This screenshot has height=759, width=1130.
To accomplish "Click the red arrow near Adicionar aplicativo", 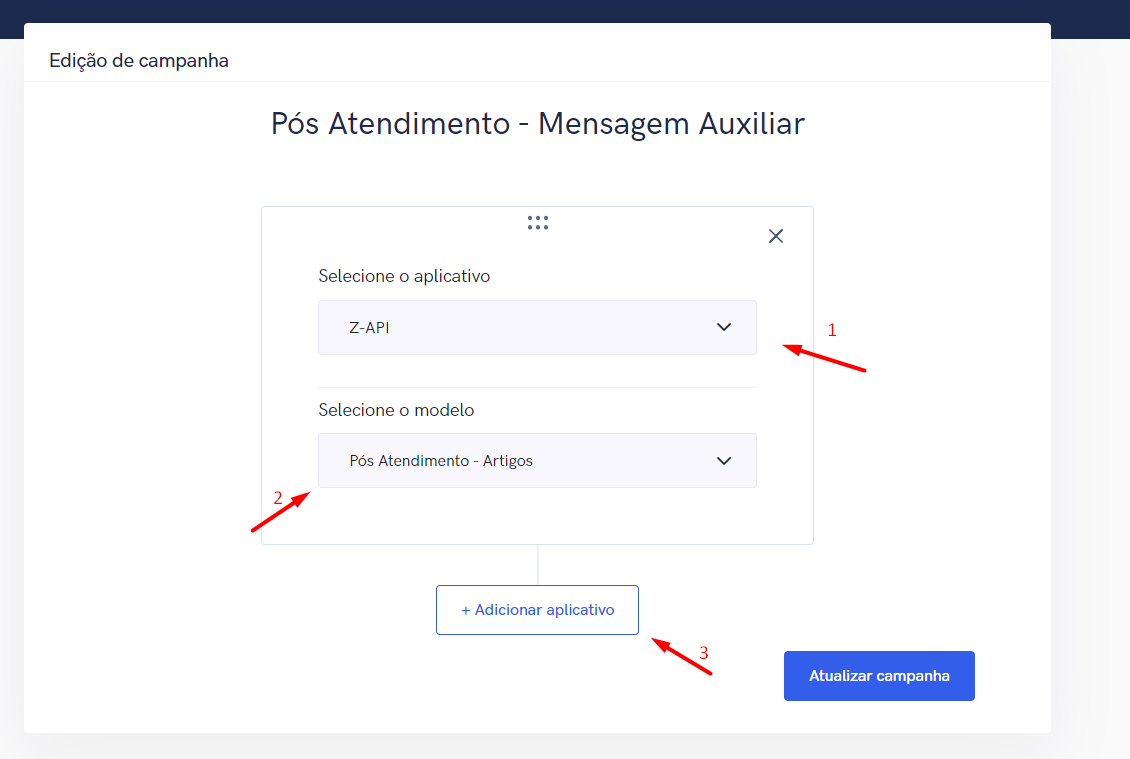I will [681, 656].
